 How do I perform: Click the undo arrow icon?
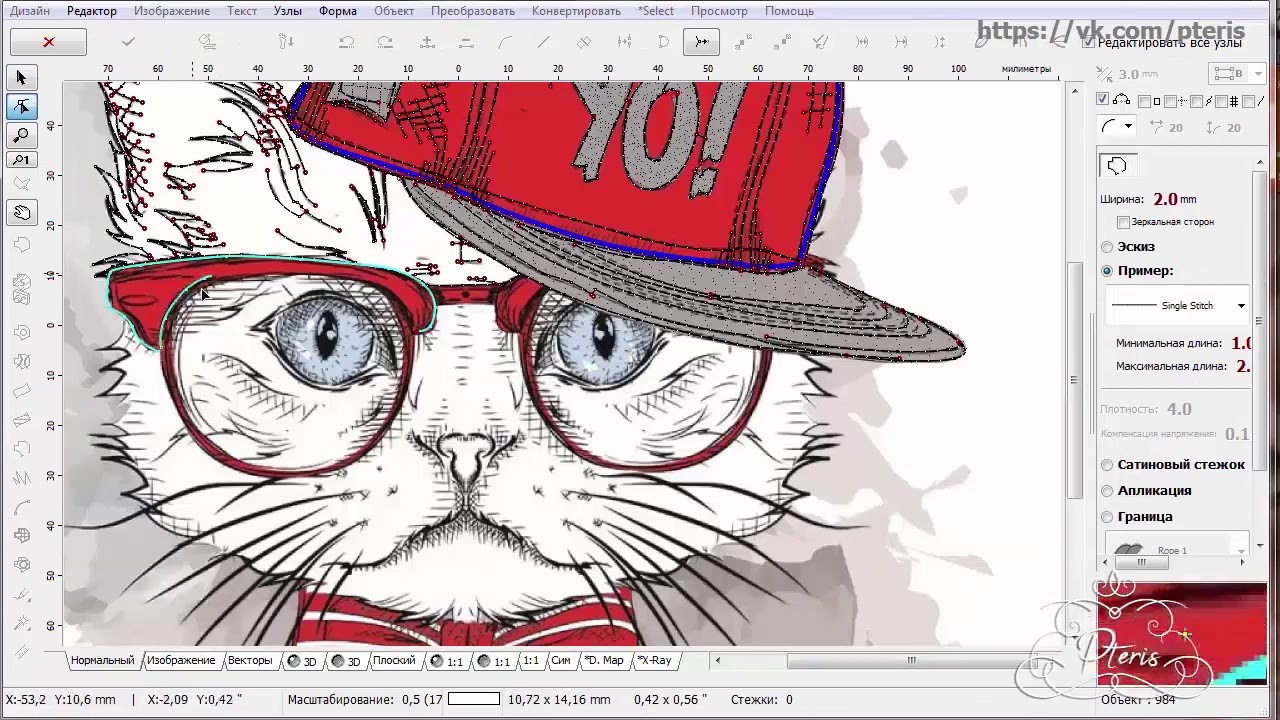pos(346,42)
